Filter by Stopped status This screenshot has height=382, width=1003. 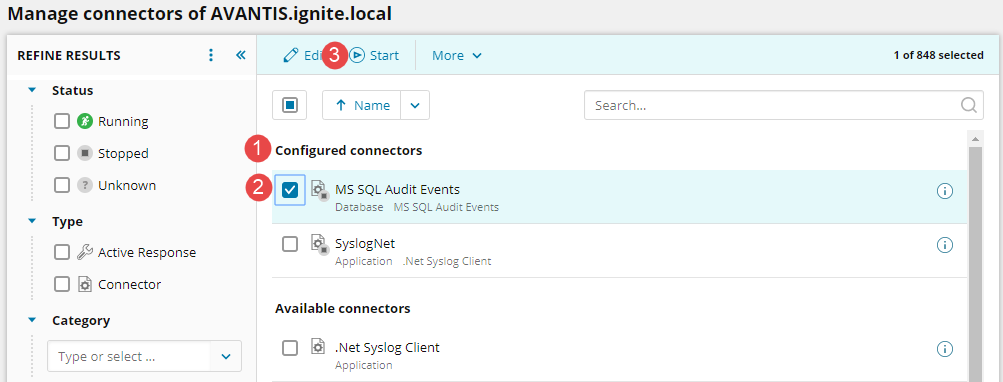pyautogui.click(x=61, y=154)
